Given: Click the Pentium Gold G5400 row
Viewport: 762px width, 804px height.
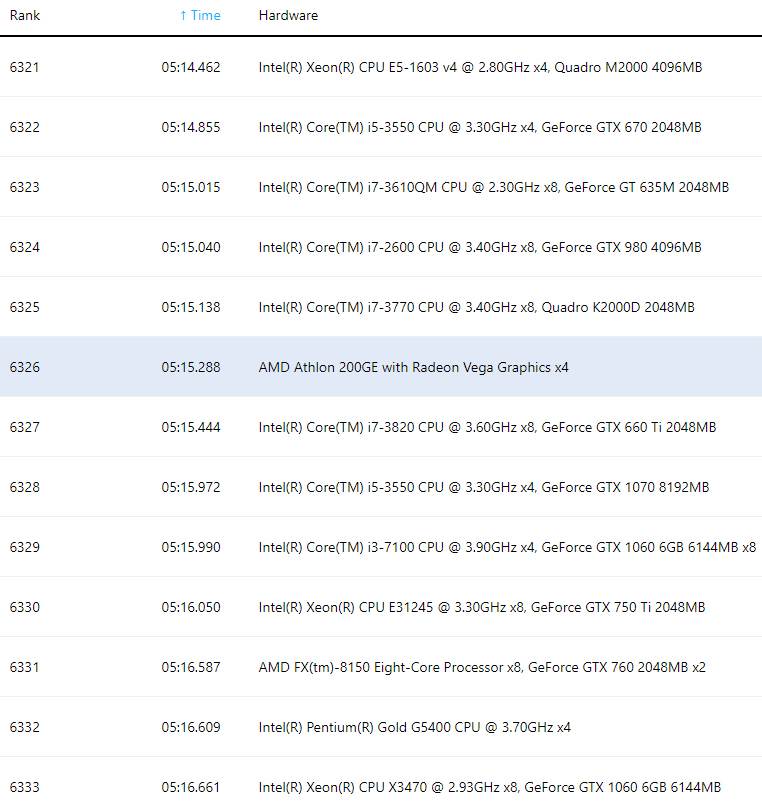Looking at the screenshot, I should pyautogui.click(x=414, y=727).
